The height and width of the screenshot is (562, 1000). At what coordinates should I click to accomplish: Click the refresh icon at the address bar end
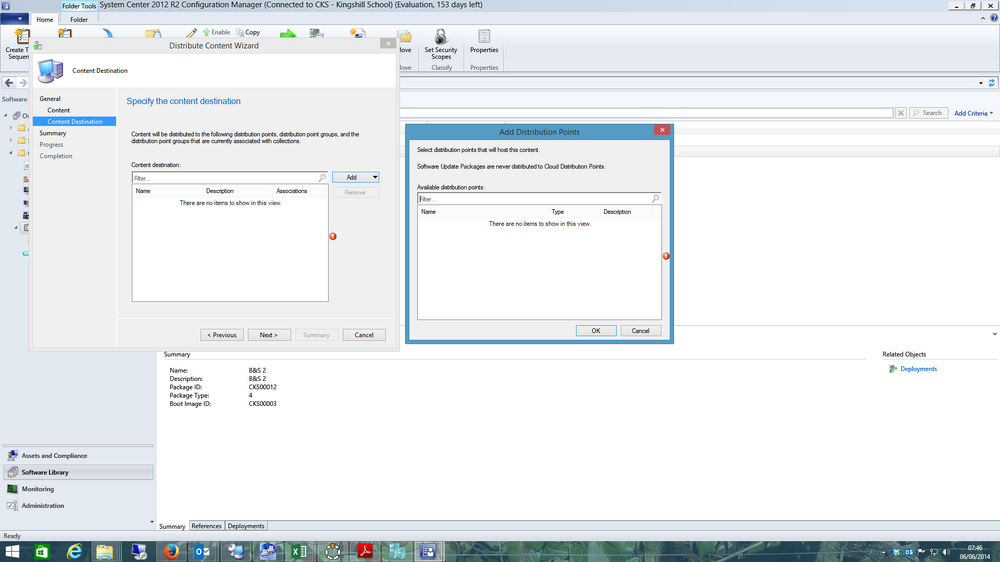[x=992, y=83]
